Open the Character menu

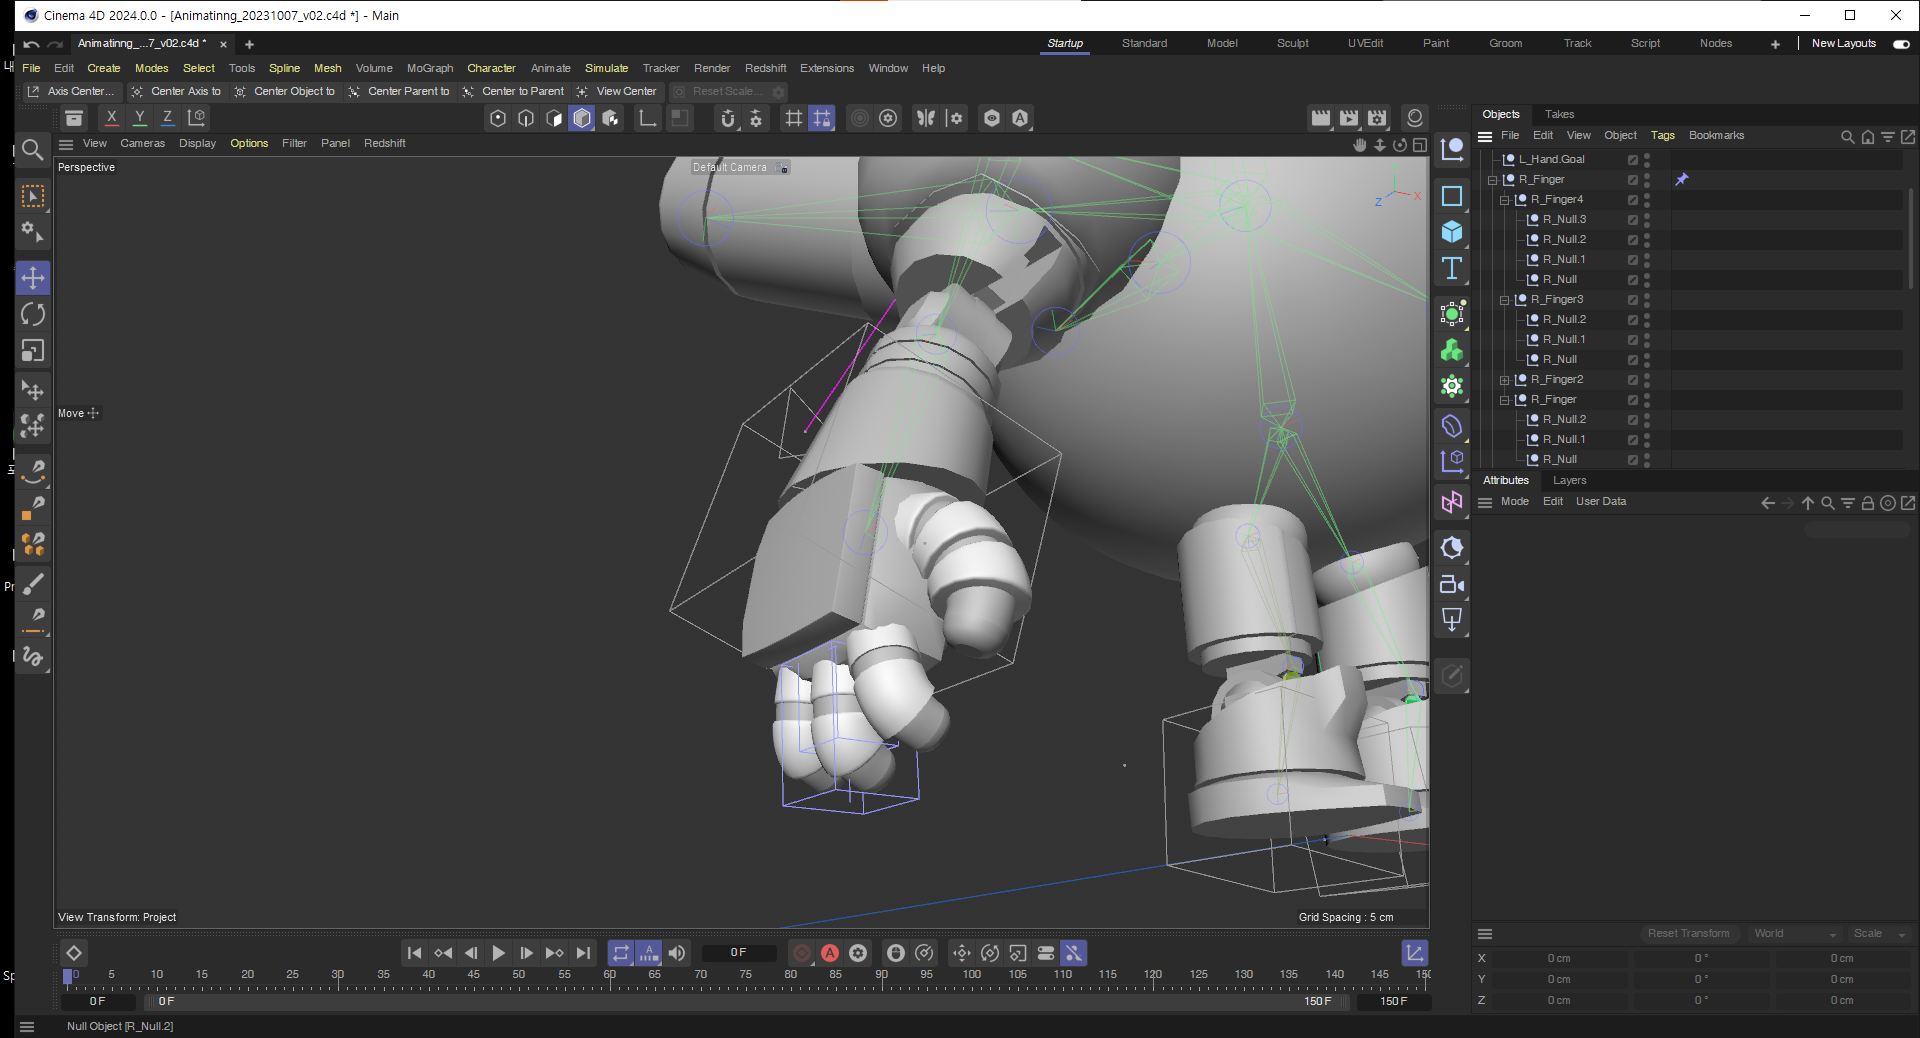click(491, 68)
